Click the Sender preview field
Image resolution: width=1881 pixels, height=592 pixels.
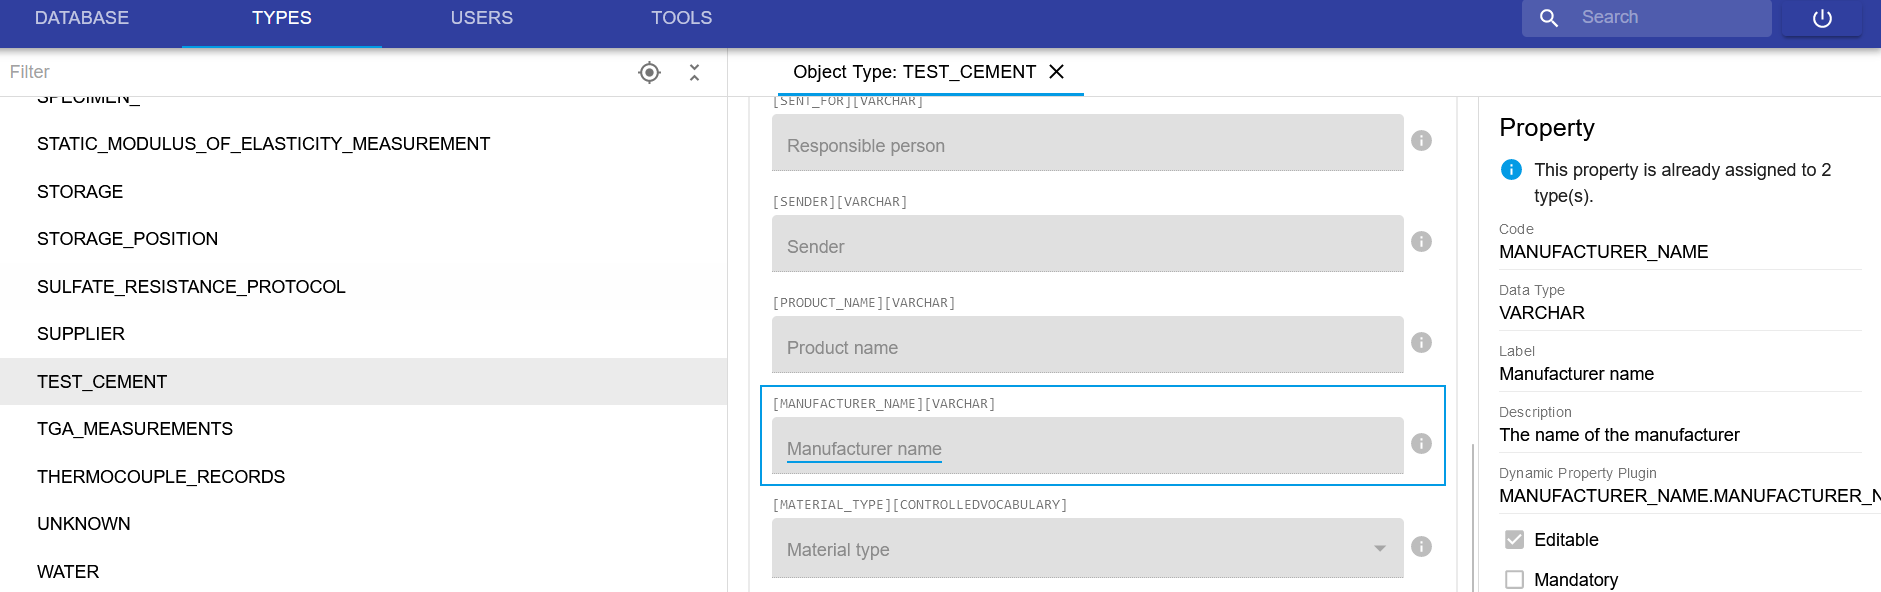click(1087, 243)
